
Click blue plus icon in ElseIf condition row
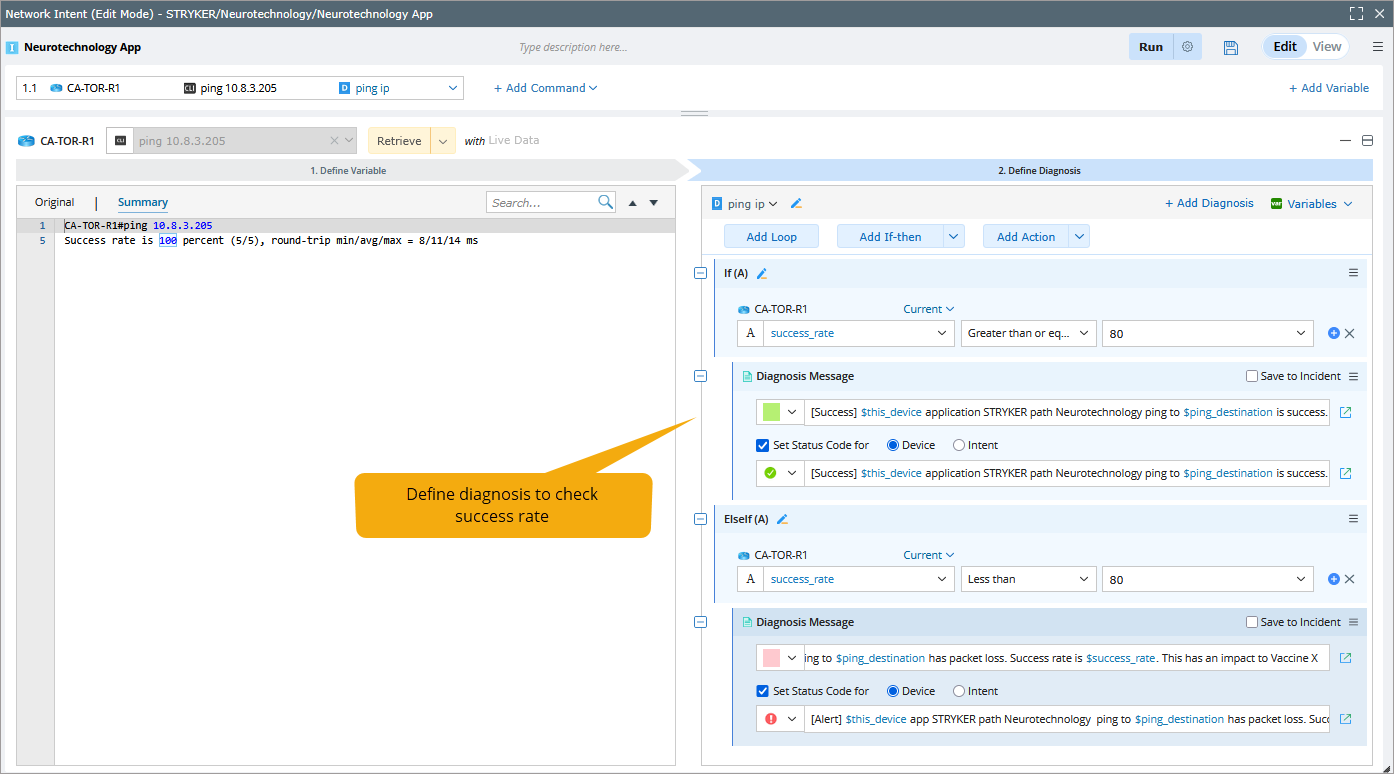click(x=1333, y=579)
